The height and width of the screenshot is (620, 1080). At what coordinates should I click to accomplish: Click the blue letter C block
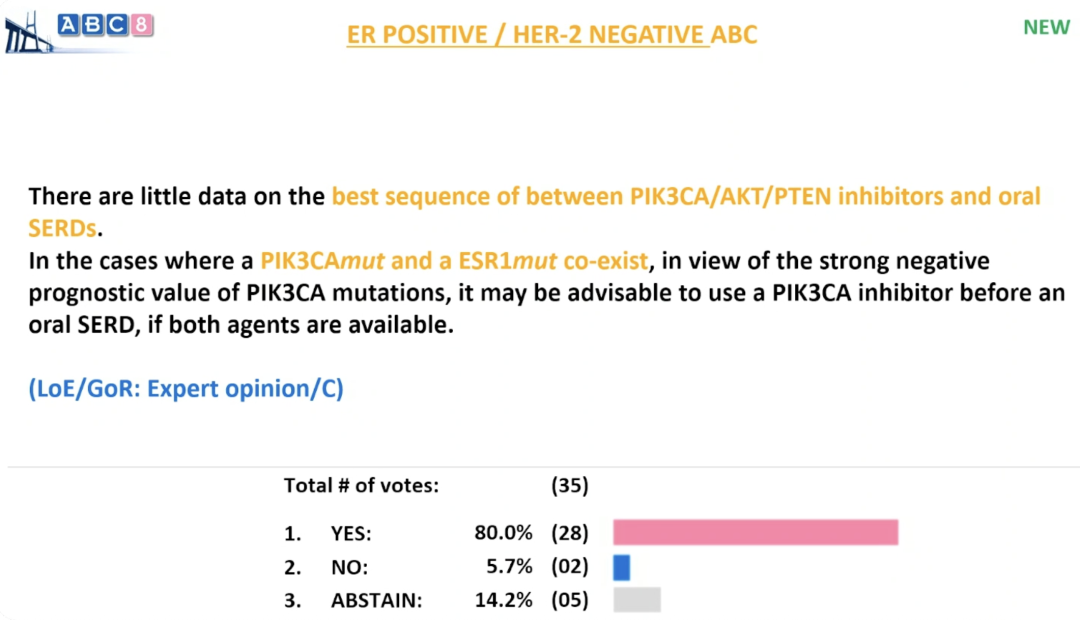tap(119, 25)
